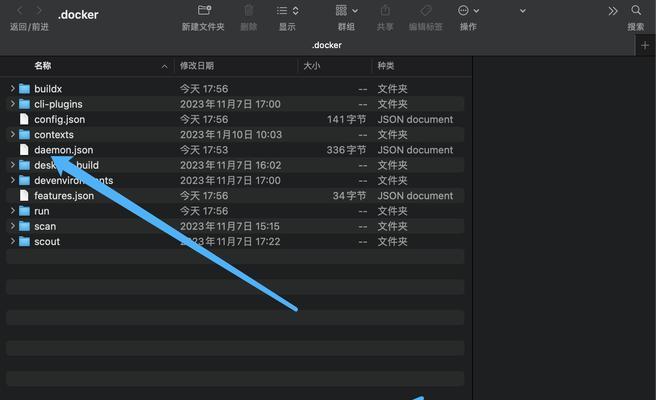Expand the devenvironments folder
The height and width of the screenshot is (400, 656).
point(12,180)
